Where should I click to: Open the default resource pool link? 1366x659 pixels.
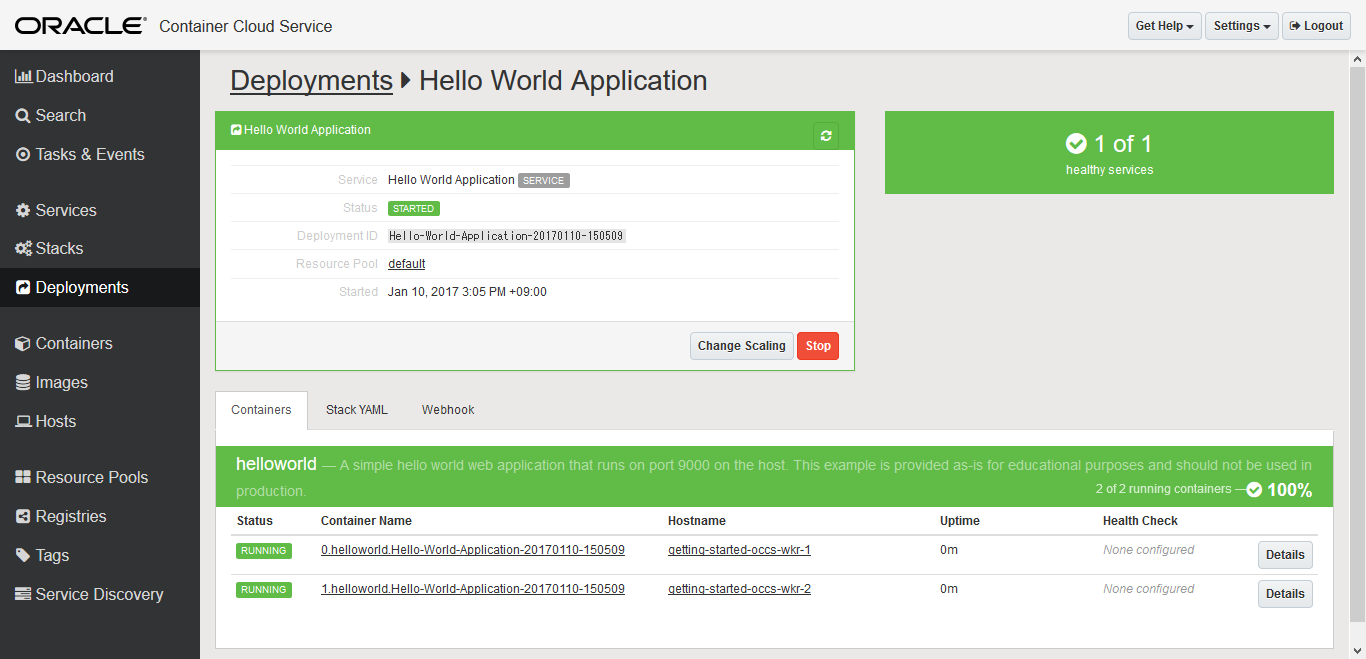pyautogui.click(x=407, y=264)
